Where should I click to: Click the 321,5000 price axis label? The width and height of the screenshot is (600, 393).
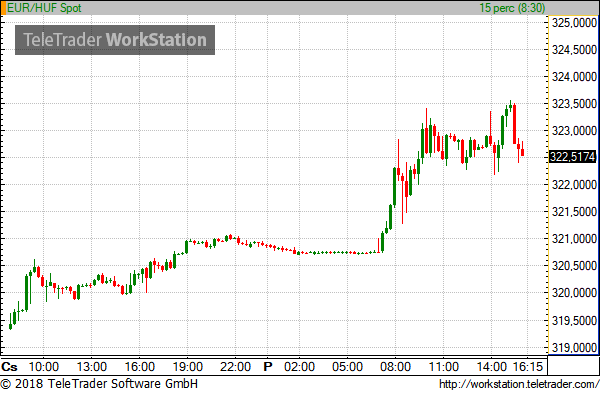pyautogui.click(x=574, y=212)
